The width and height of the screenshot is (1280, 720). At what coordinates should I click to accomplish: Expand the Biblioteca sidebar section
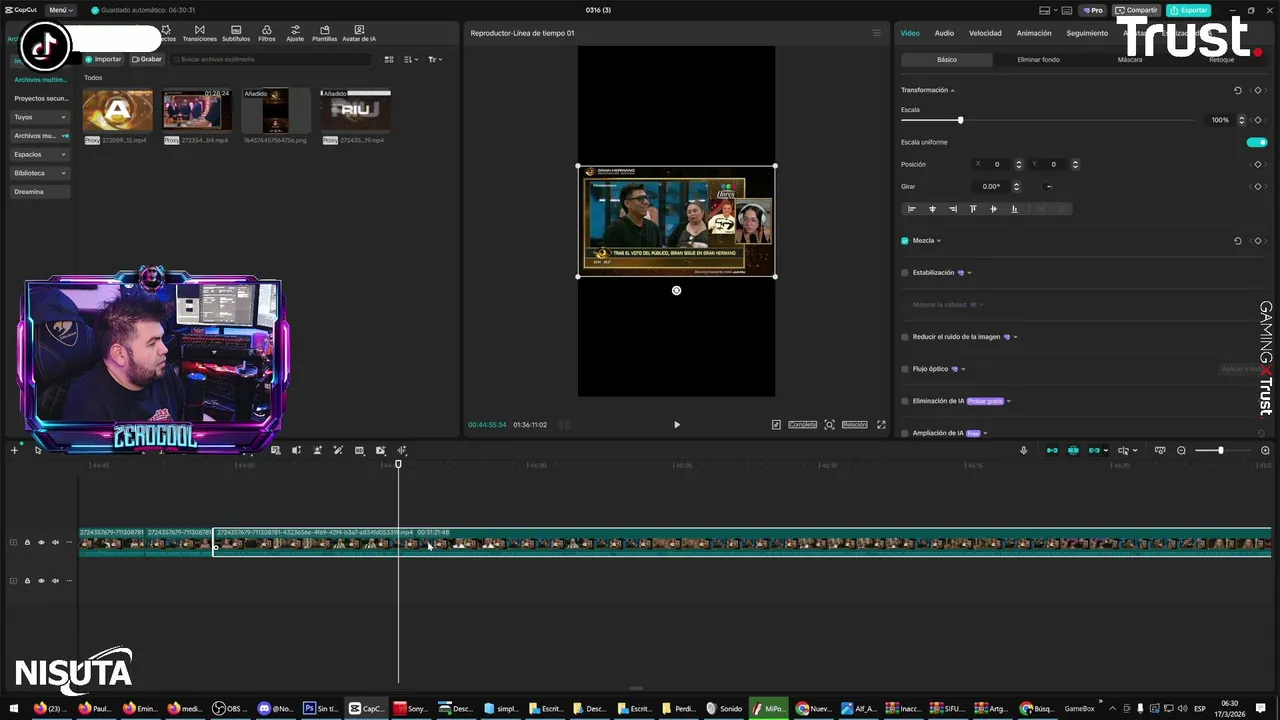tap(41, 173)
